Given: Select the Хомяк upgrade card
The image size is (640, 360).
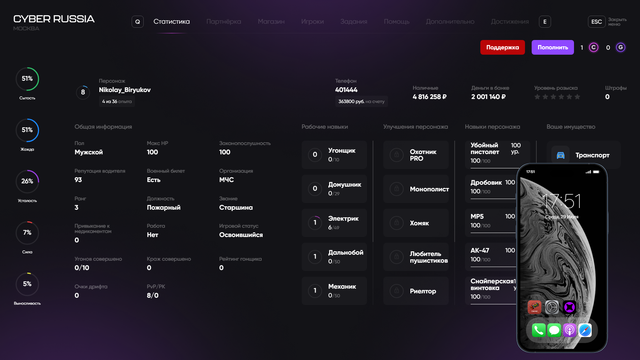Looking at the screenshot, I should point(416,223).
